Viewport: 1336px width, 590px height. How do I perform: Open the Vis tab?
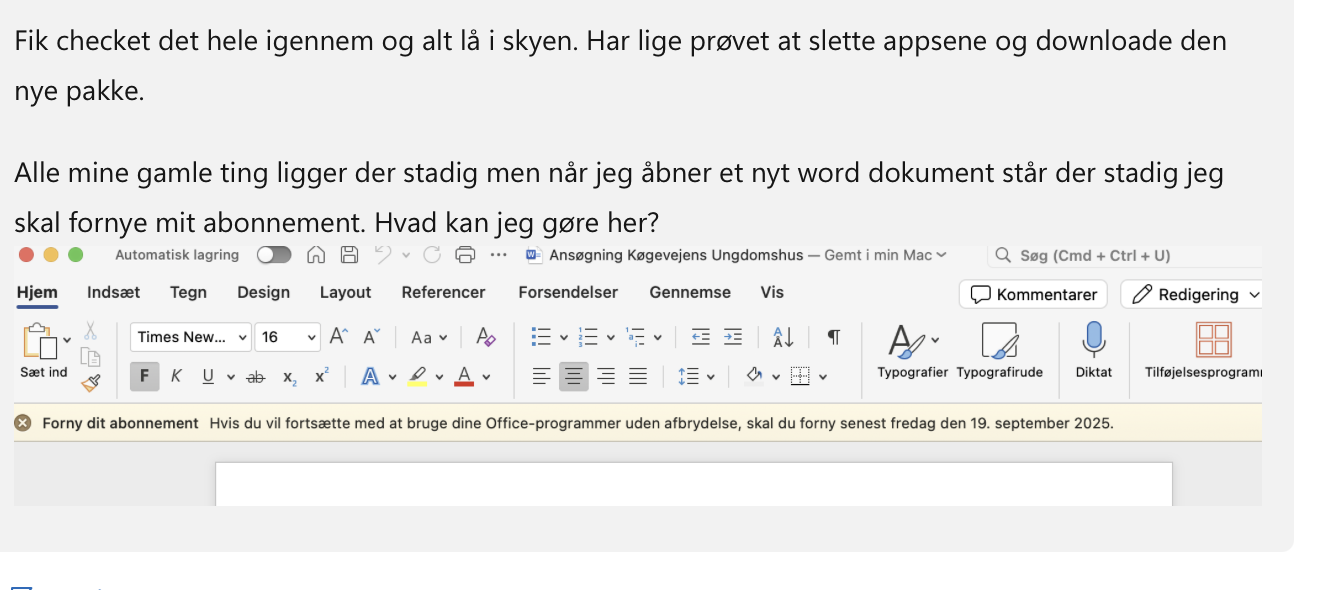(x=772, y=293)
